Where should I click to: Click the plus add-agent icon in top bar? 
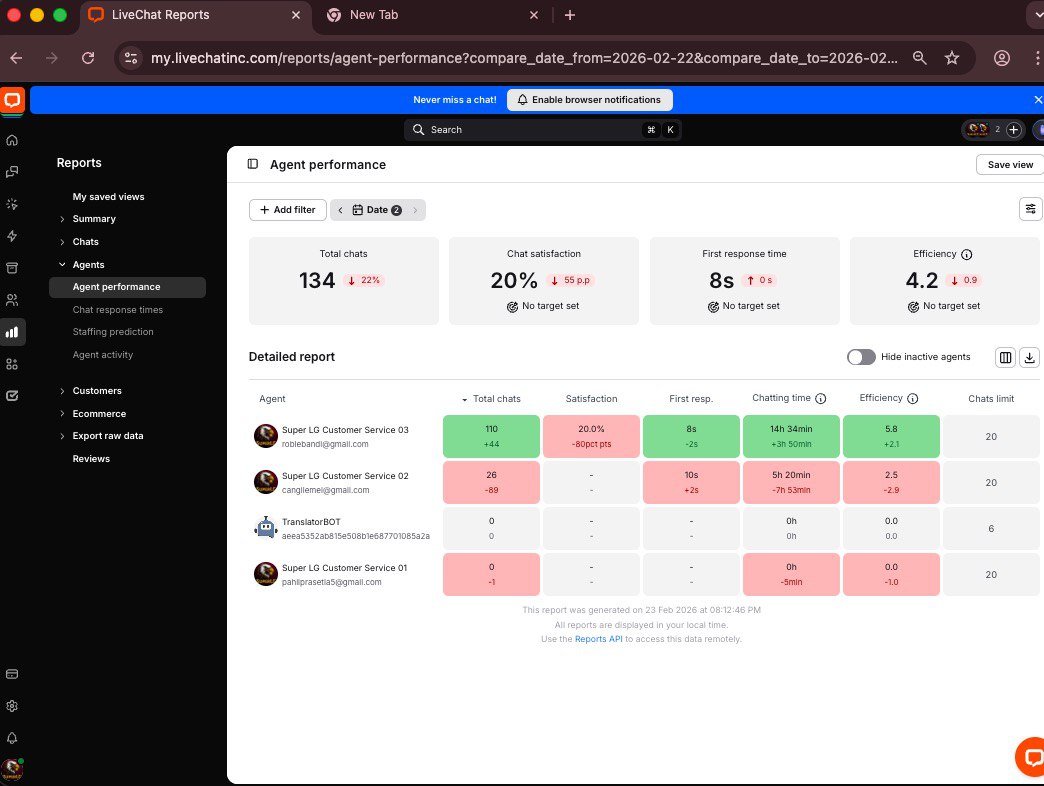(x=1013, y=130)
